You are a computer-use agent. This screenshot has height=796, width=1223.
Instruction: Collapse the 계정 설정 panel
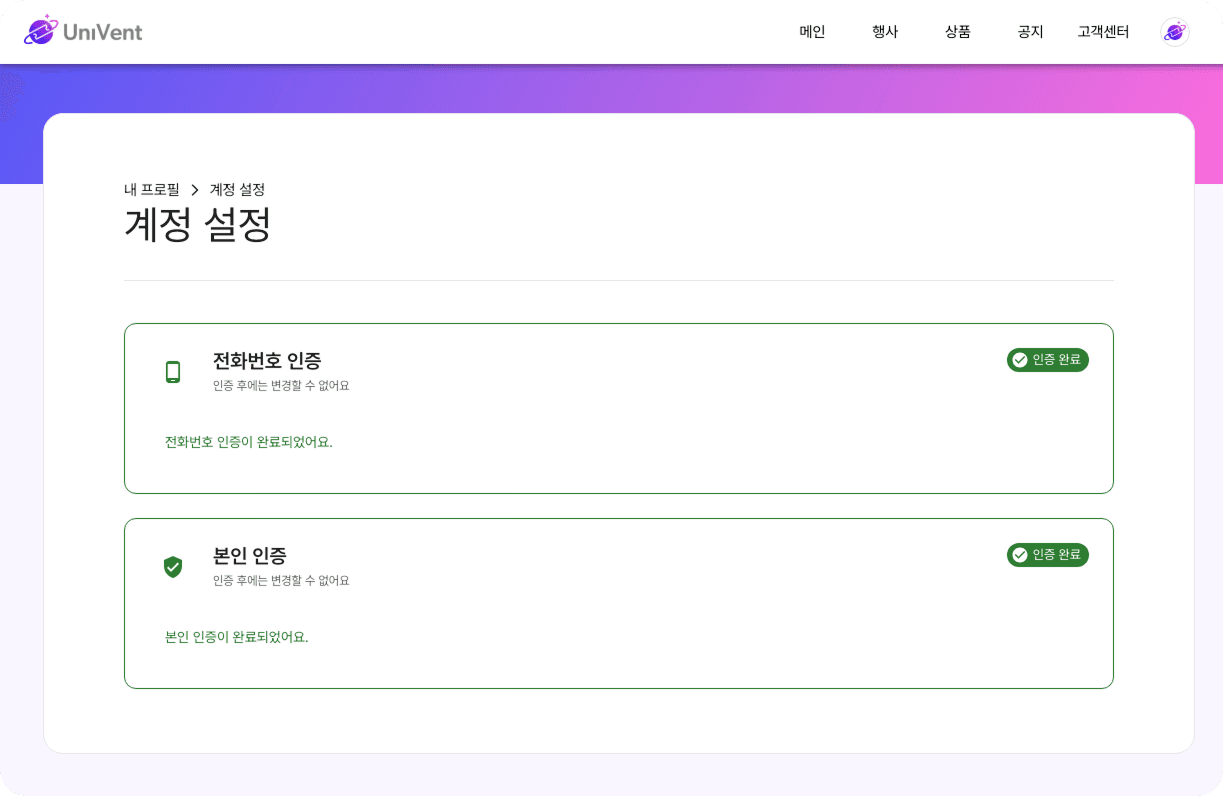[x=196, y=224]
